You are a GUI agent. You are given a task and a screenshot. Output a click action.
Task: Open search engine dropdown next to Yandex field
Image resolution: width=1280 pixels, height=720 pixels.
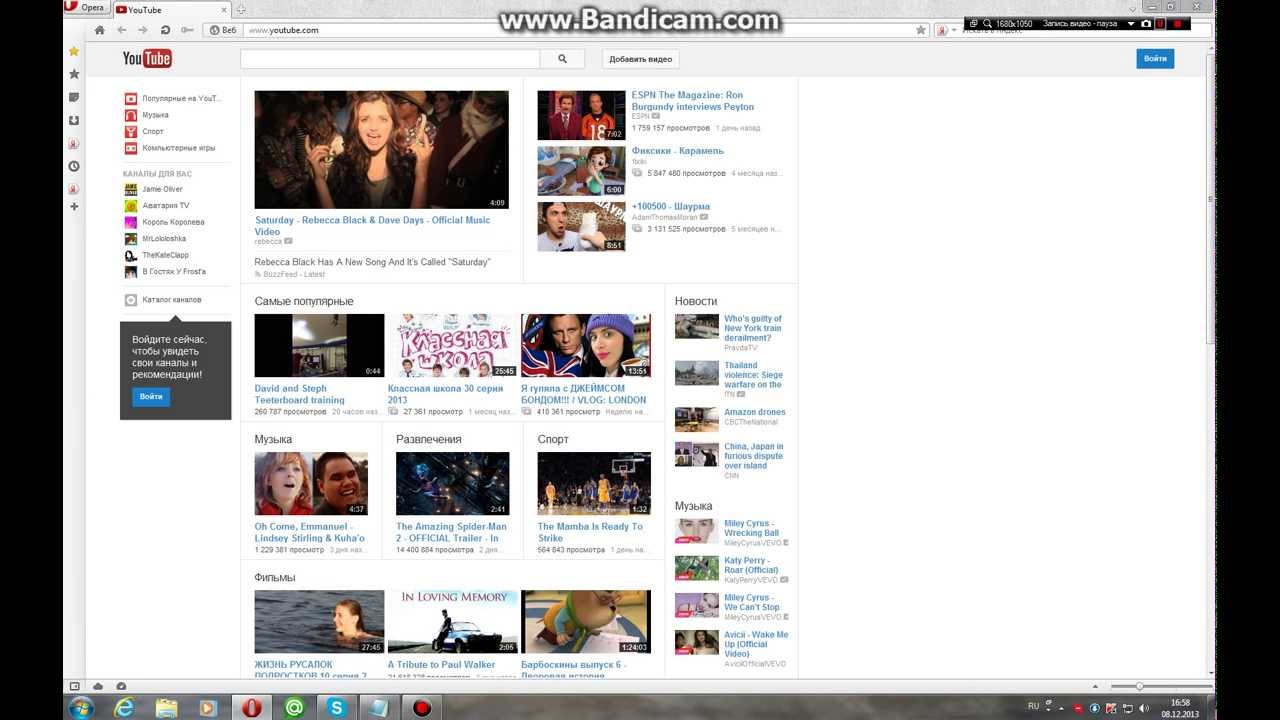pyautogui.click(x=954, y=30)
